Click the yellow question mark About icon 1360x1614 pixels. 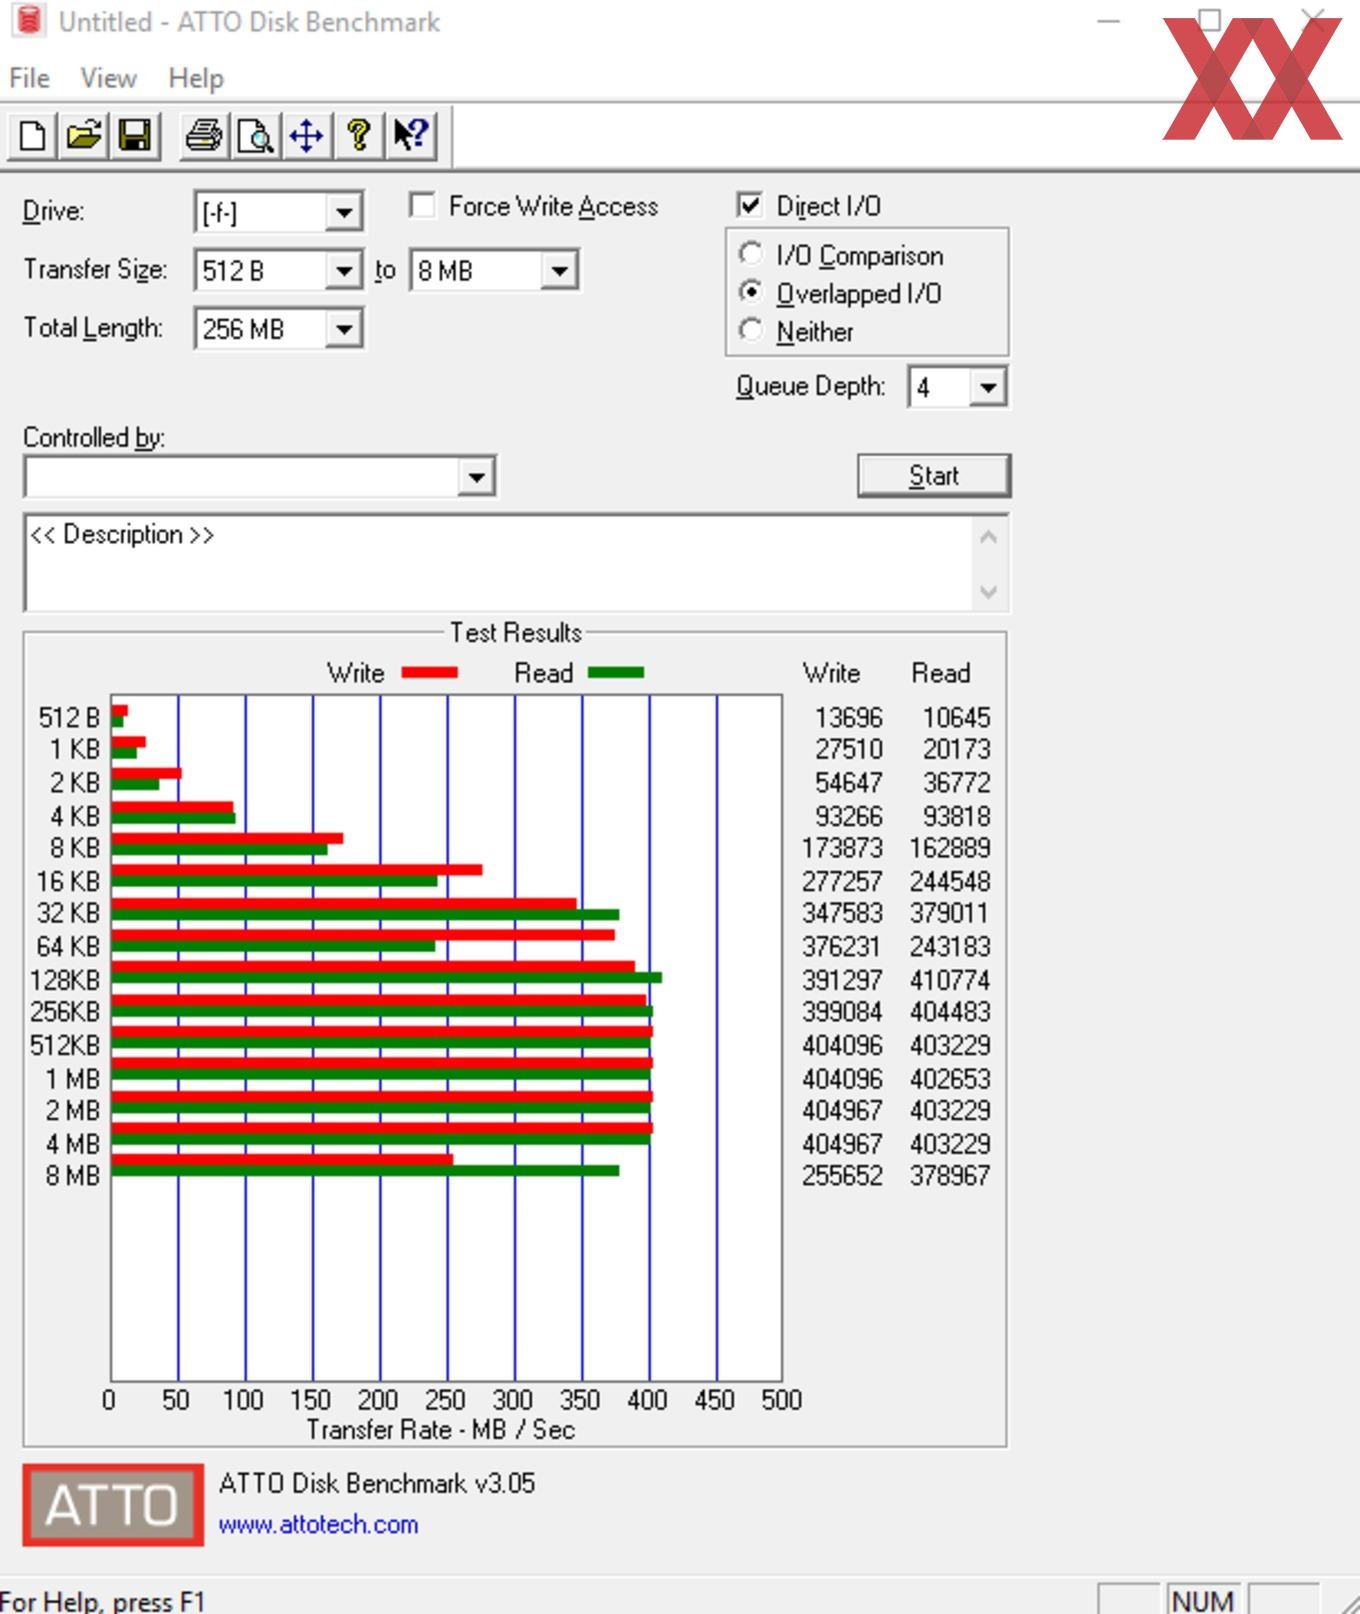[359, 135]
